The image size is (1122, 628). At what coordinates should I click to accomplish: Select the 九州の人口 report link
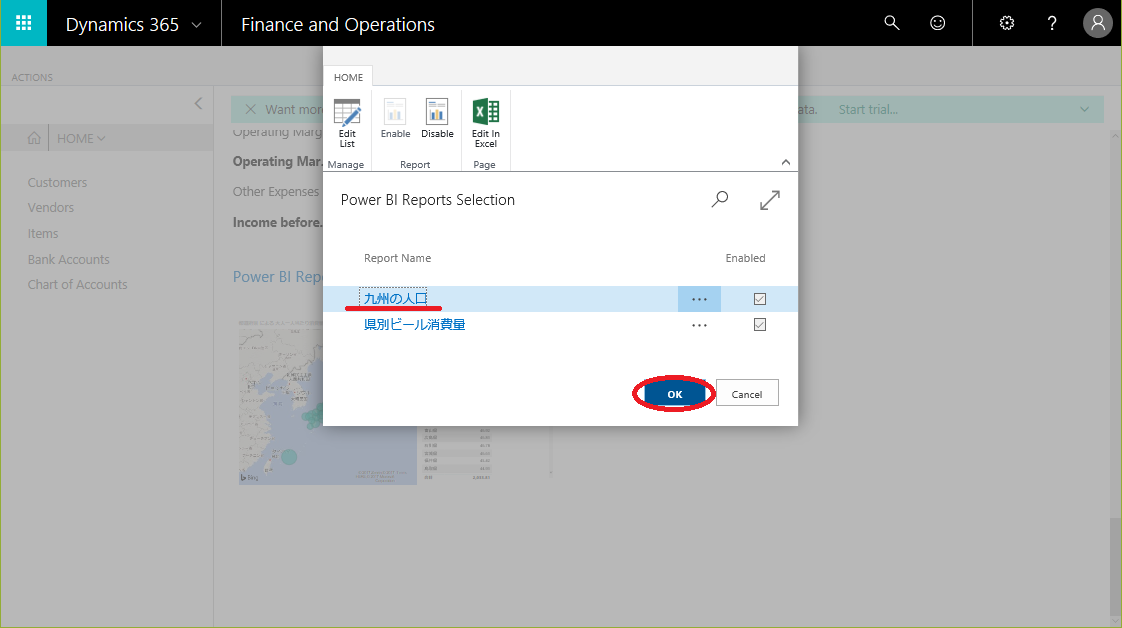395,298
